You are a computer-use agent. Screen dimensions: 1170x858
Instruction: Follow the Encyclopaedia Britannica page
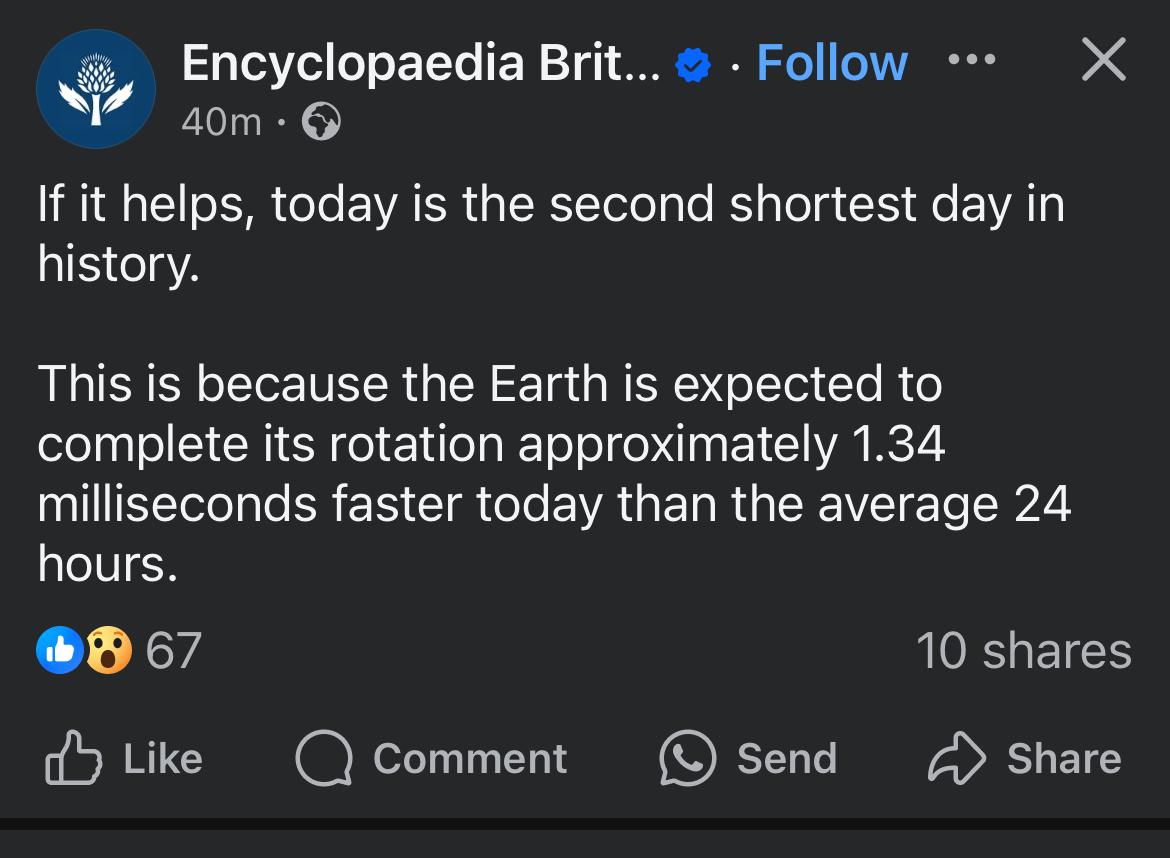click(832, 63)
